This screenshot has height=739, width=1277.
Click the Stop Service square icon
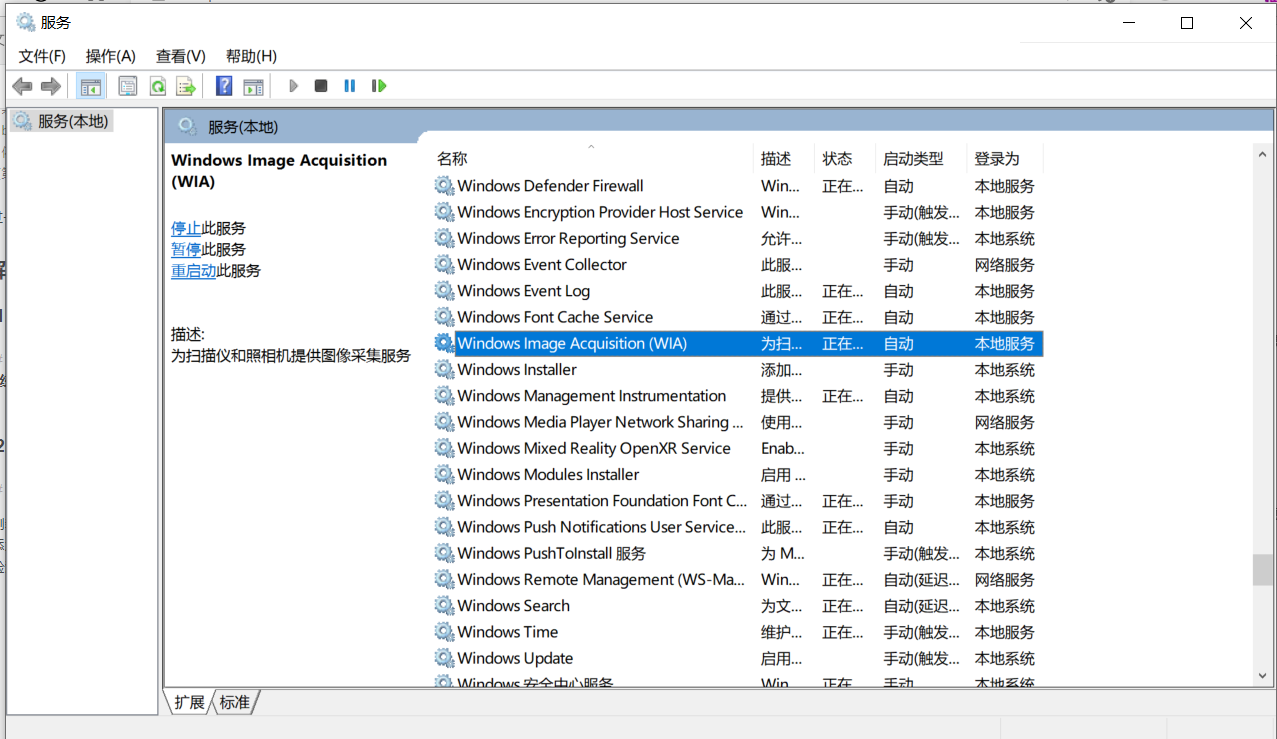321,86
